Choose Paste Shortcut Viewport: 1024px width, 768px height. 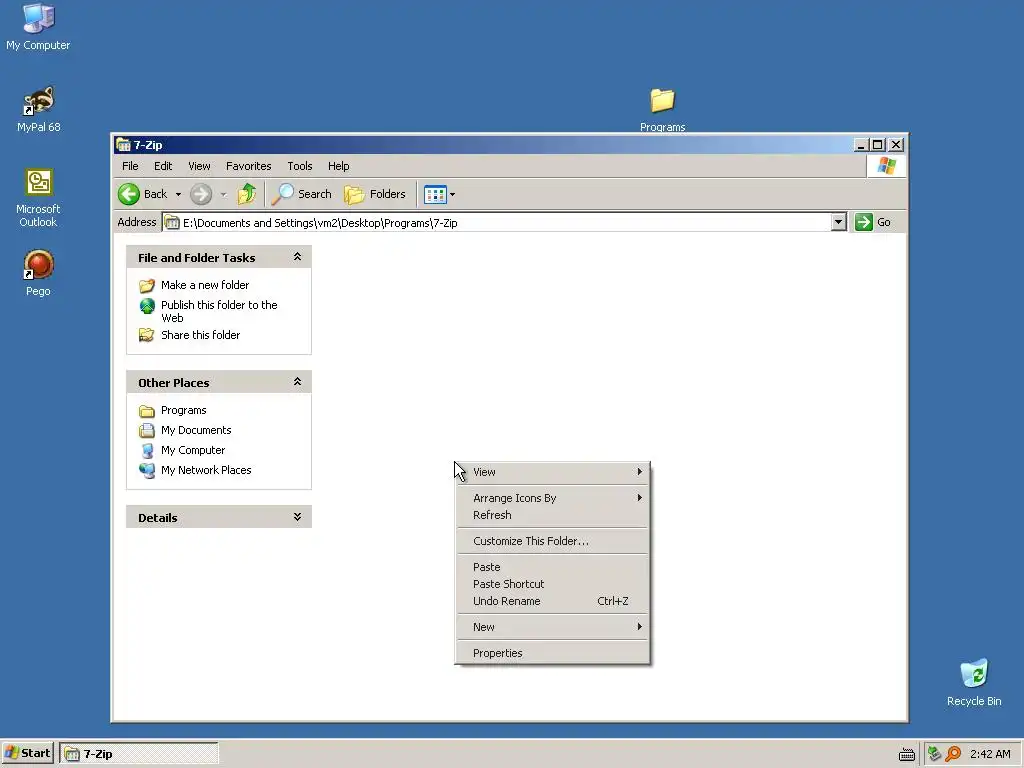pyautogui.click(x=552, y=584)
